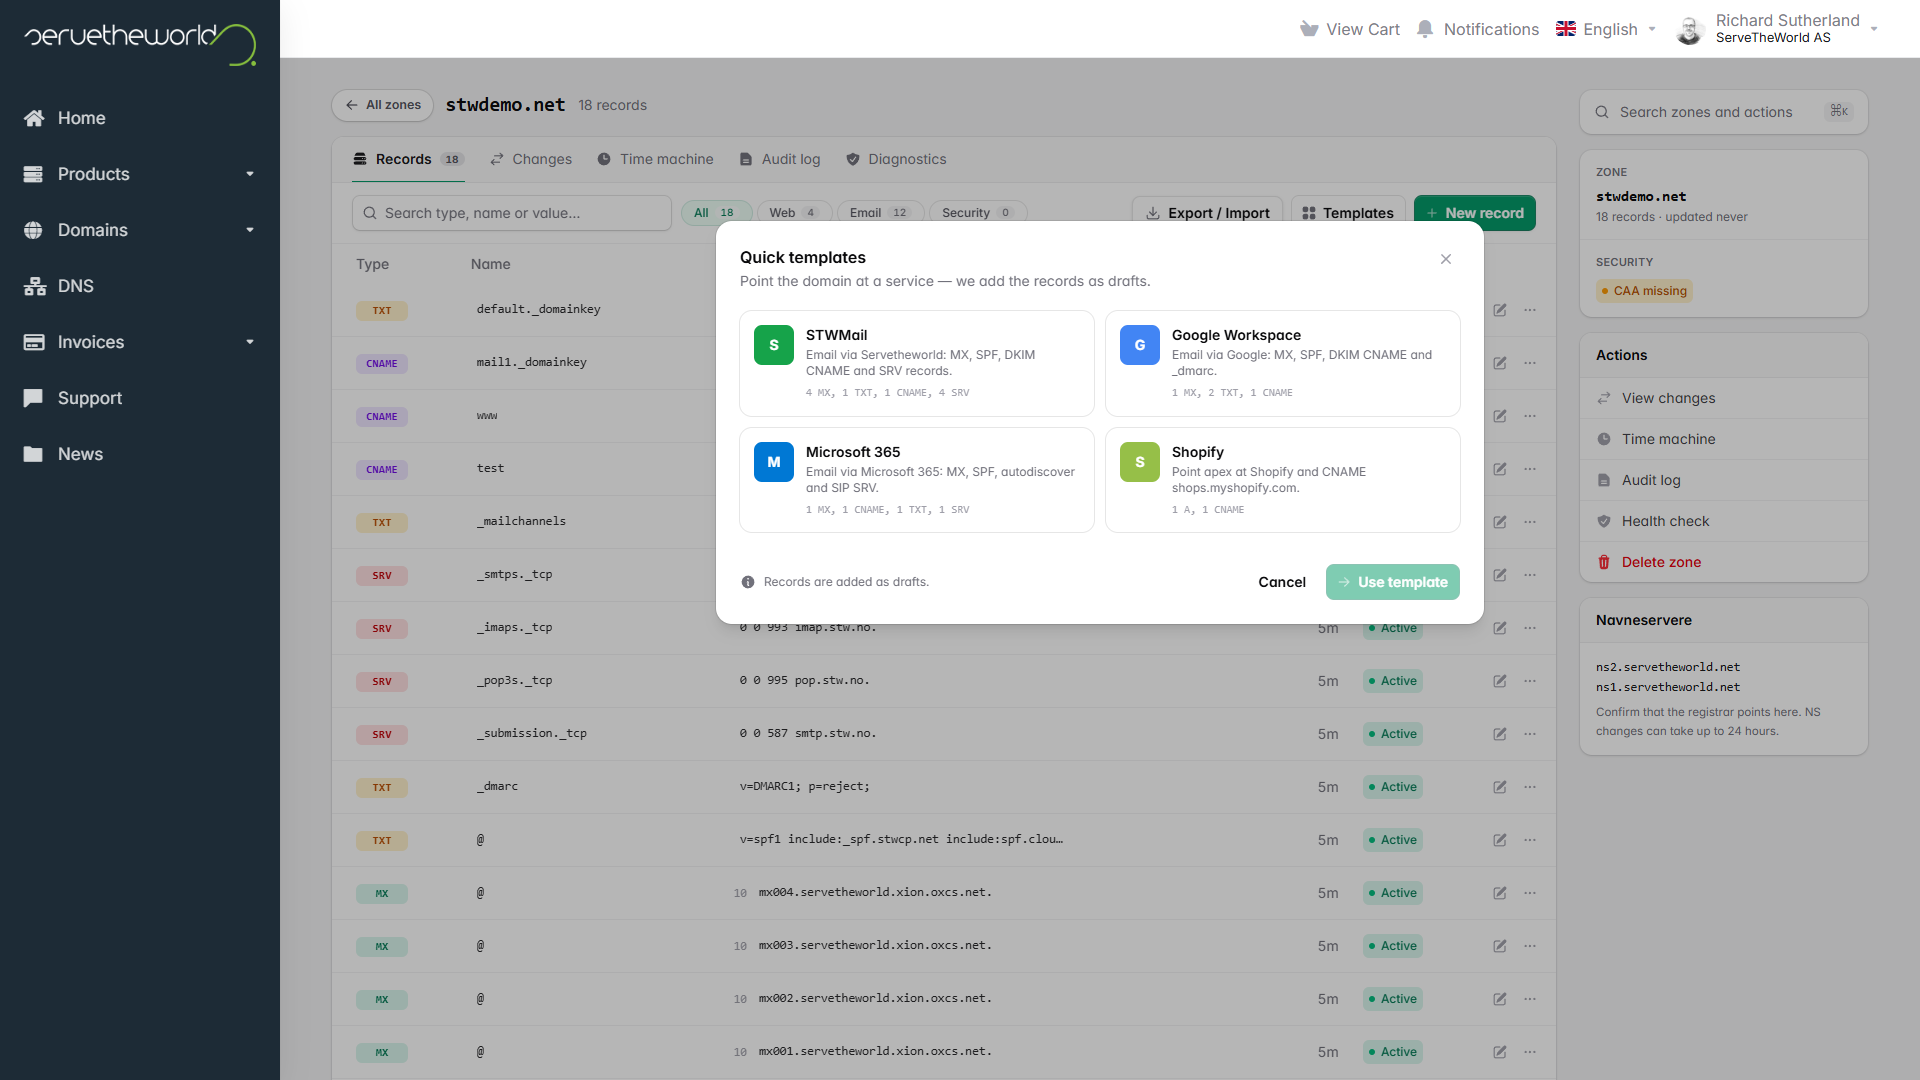Click the Shopify S icon
Viewport: 1920px width, 1080px height.
tap(1140, 462)
